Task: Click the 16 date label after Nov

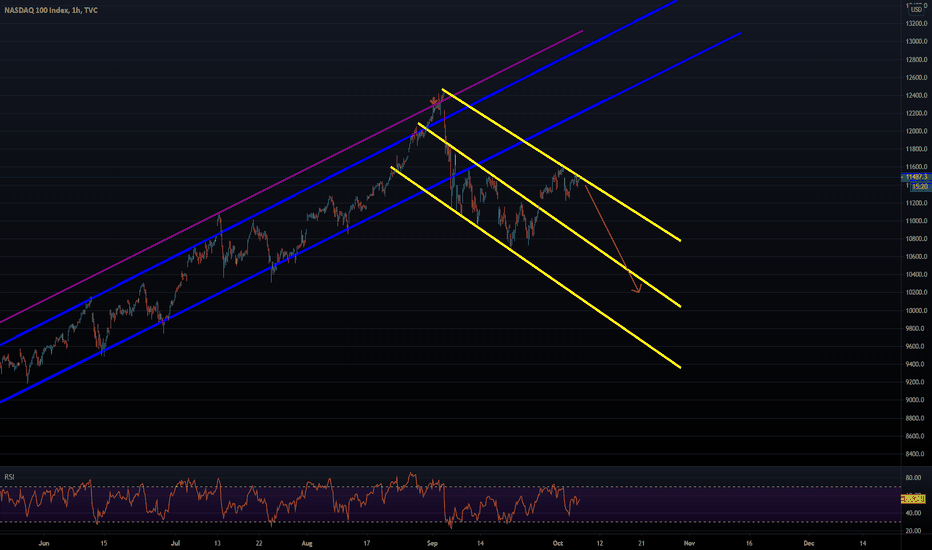Action: [749, 543]
